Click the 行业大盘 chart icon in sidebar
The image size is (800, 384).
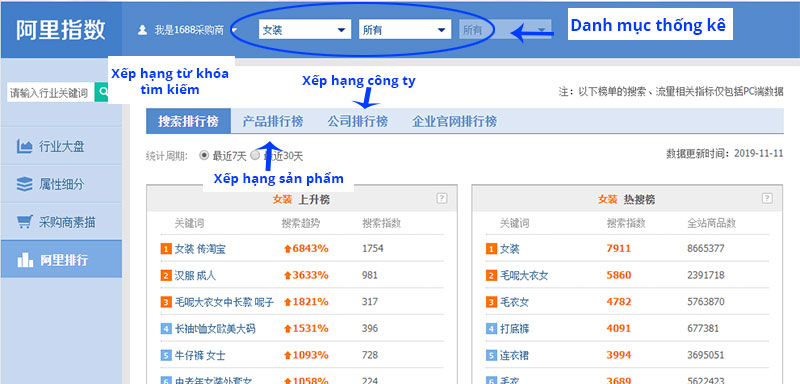click(24, 146)
